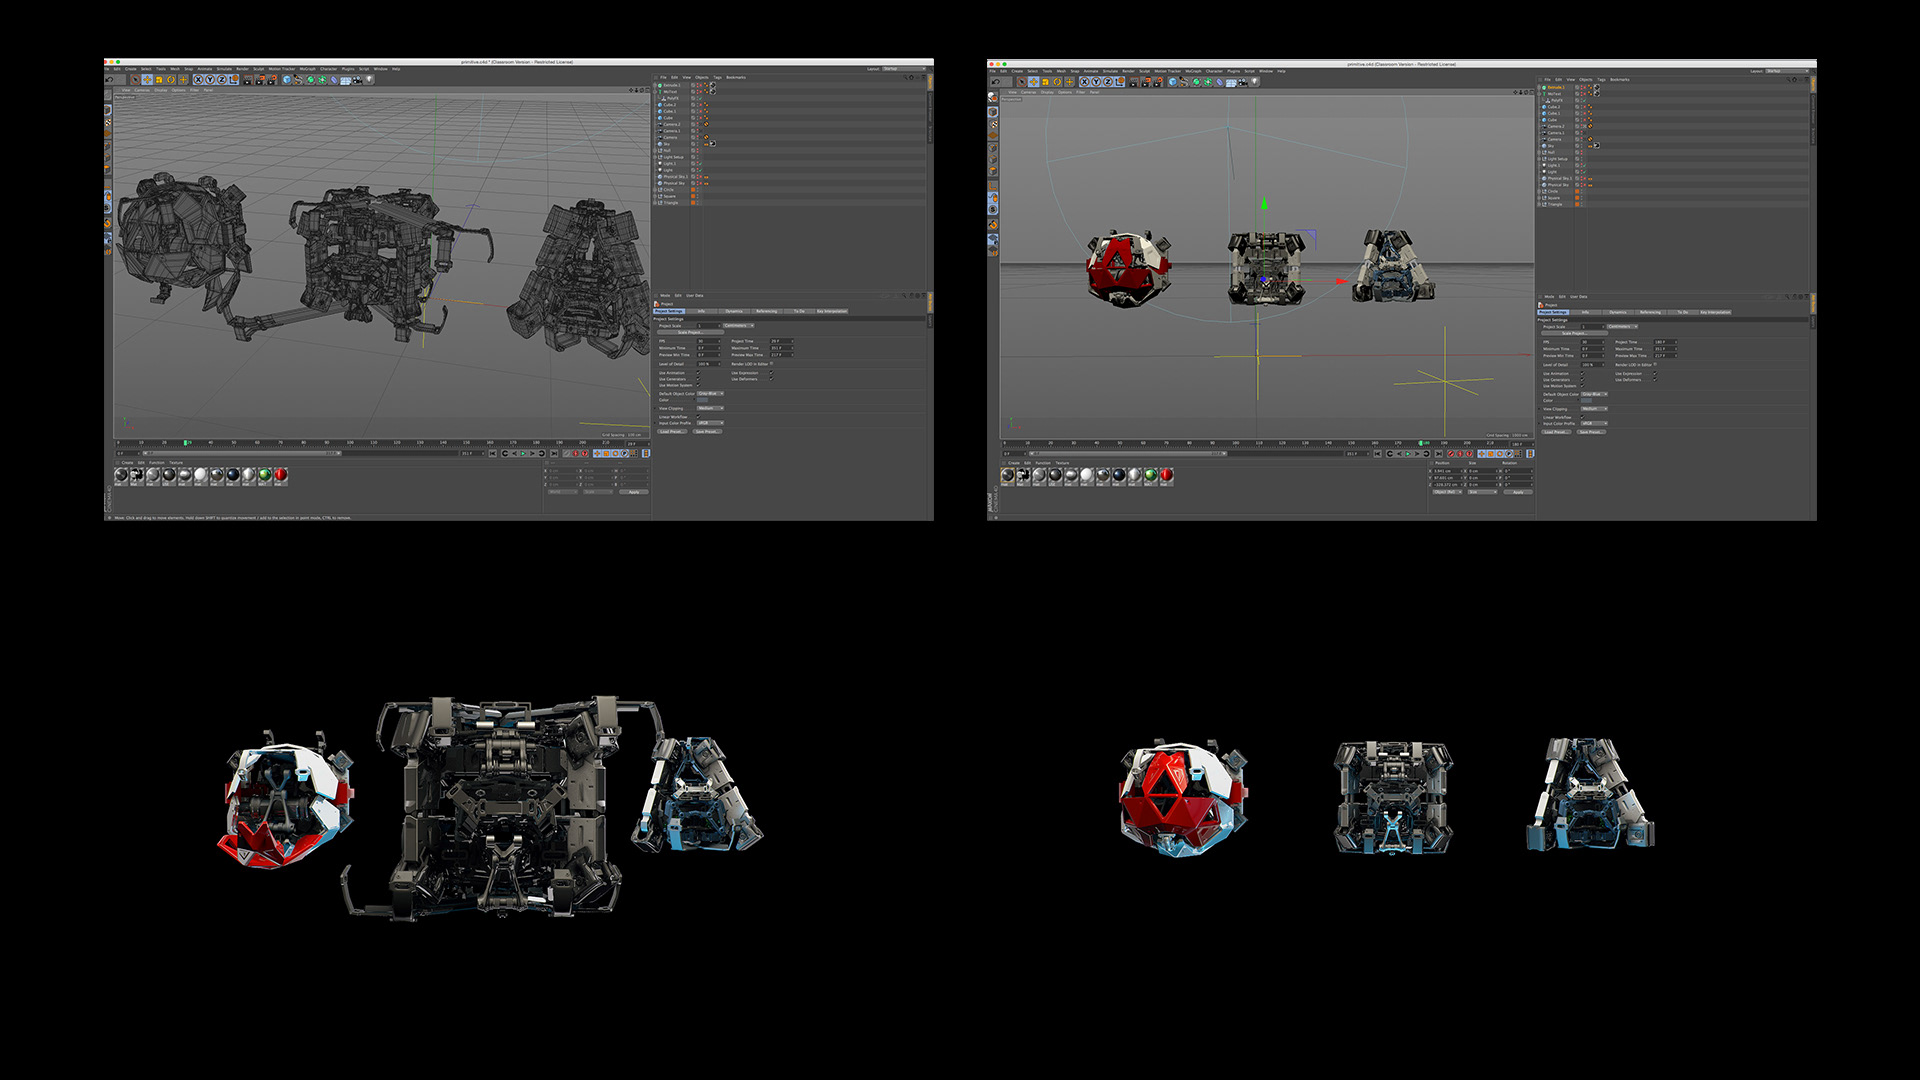Image resolution: width=1920 pixels, height=1080 pixels.
Task: Open View Clipping dropdown in left window
Action: pos(710,408)
